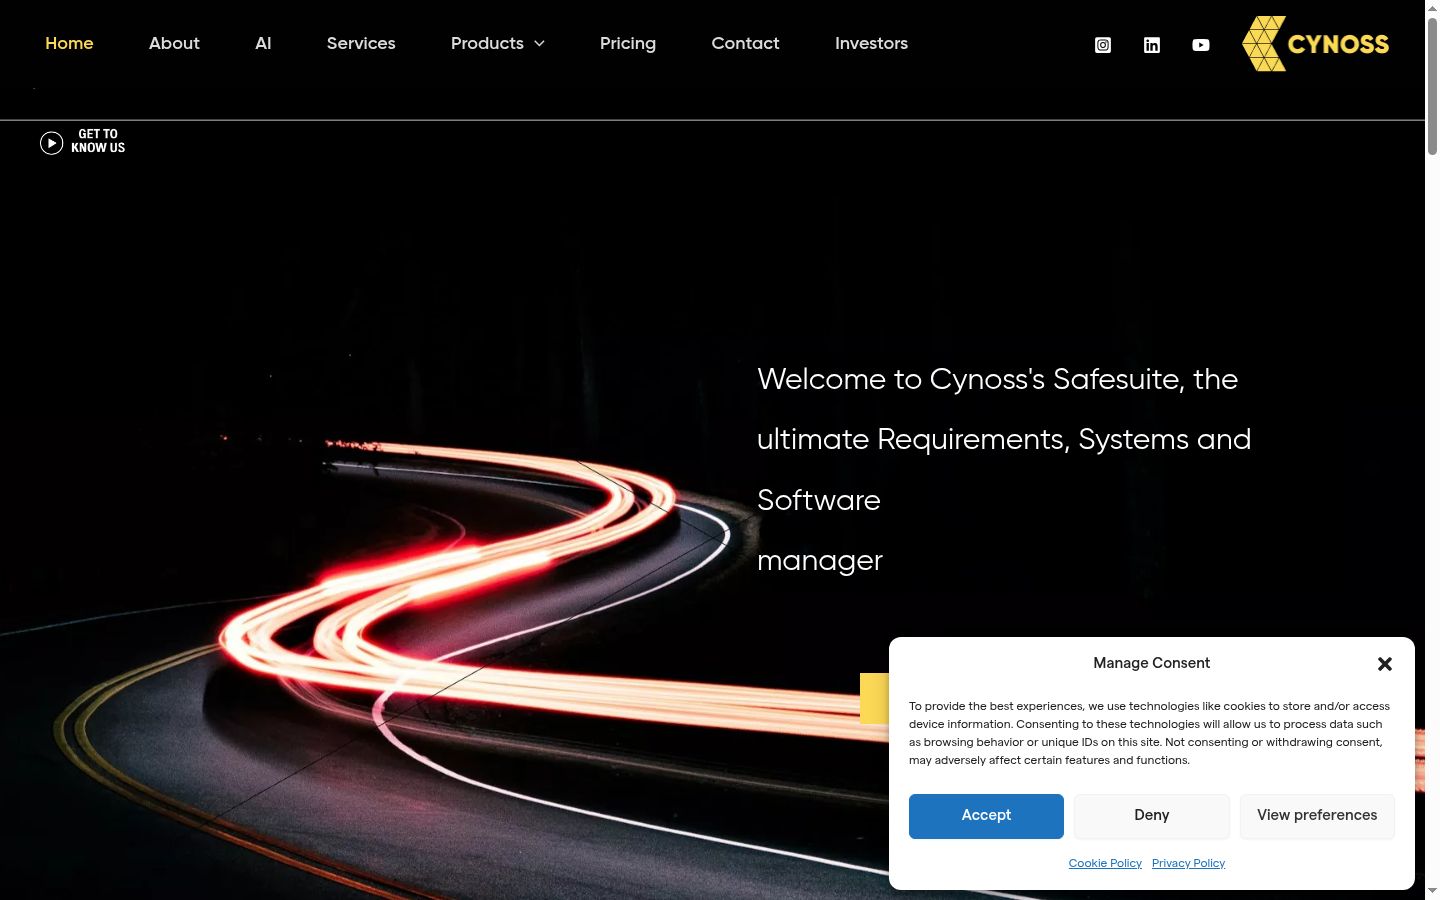Open the Cynoss YouTube channel icon
This screenshot has width=1440, height=900.
1201,45
